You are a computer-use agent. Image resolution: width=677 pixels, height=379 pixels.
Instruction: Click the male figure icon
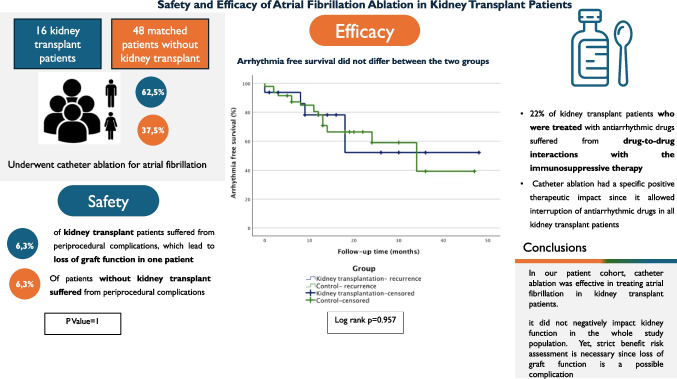[x=111, y=93]
